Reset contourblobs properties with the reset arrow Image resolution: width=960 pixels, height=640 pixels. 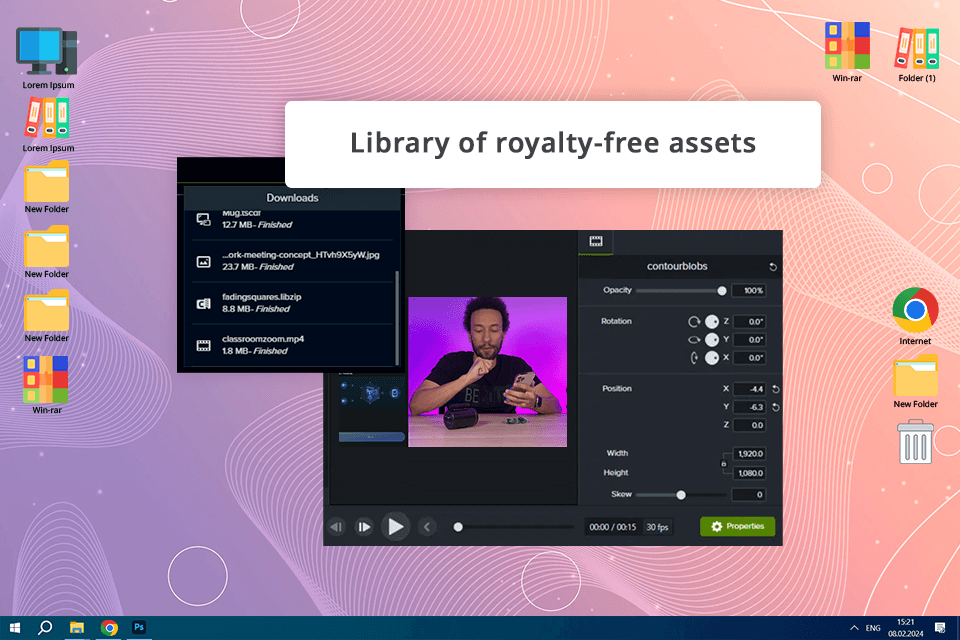pos(773,267)
